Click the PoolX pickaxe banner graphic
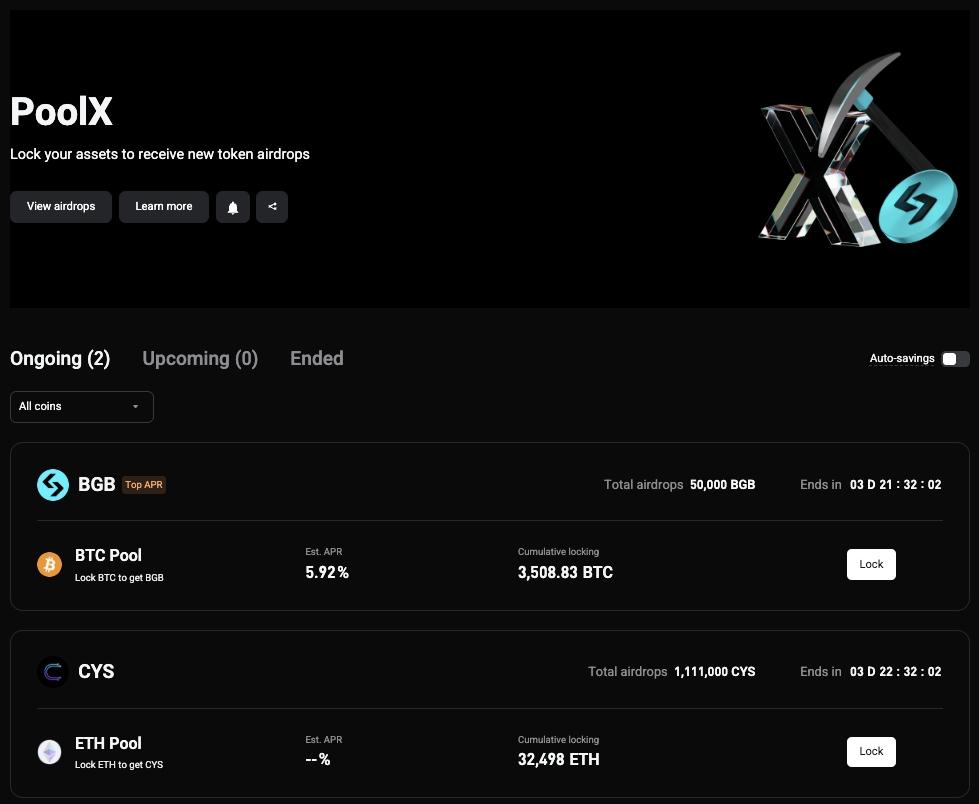This screenshot has height=804, width=979. [858, 151]
